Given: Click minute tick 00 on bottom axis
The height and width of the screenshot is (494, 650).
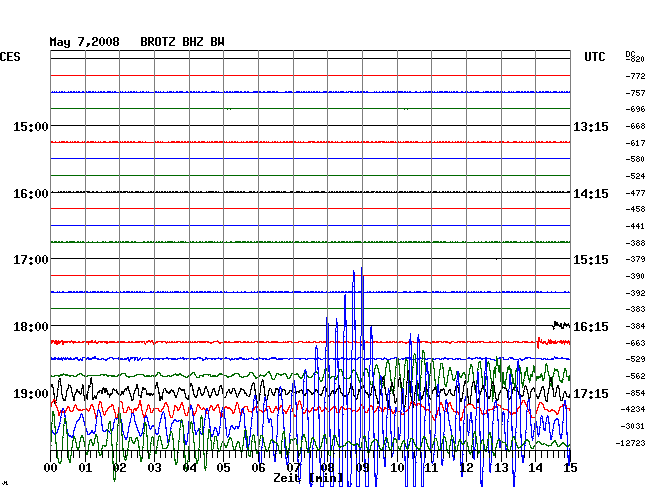Looking at the screenshot, I should pos(51,467).
